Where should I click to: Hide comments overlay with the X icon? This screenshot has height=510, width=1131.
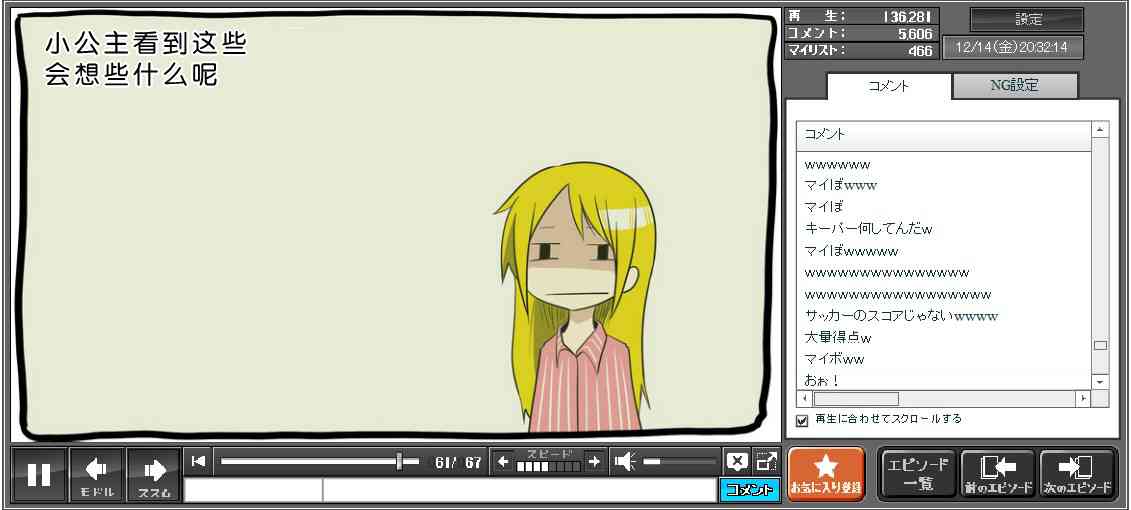click(x=737, y=461)
